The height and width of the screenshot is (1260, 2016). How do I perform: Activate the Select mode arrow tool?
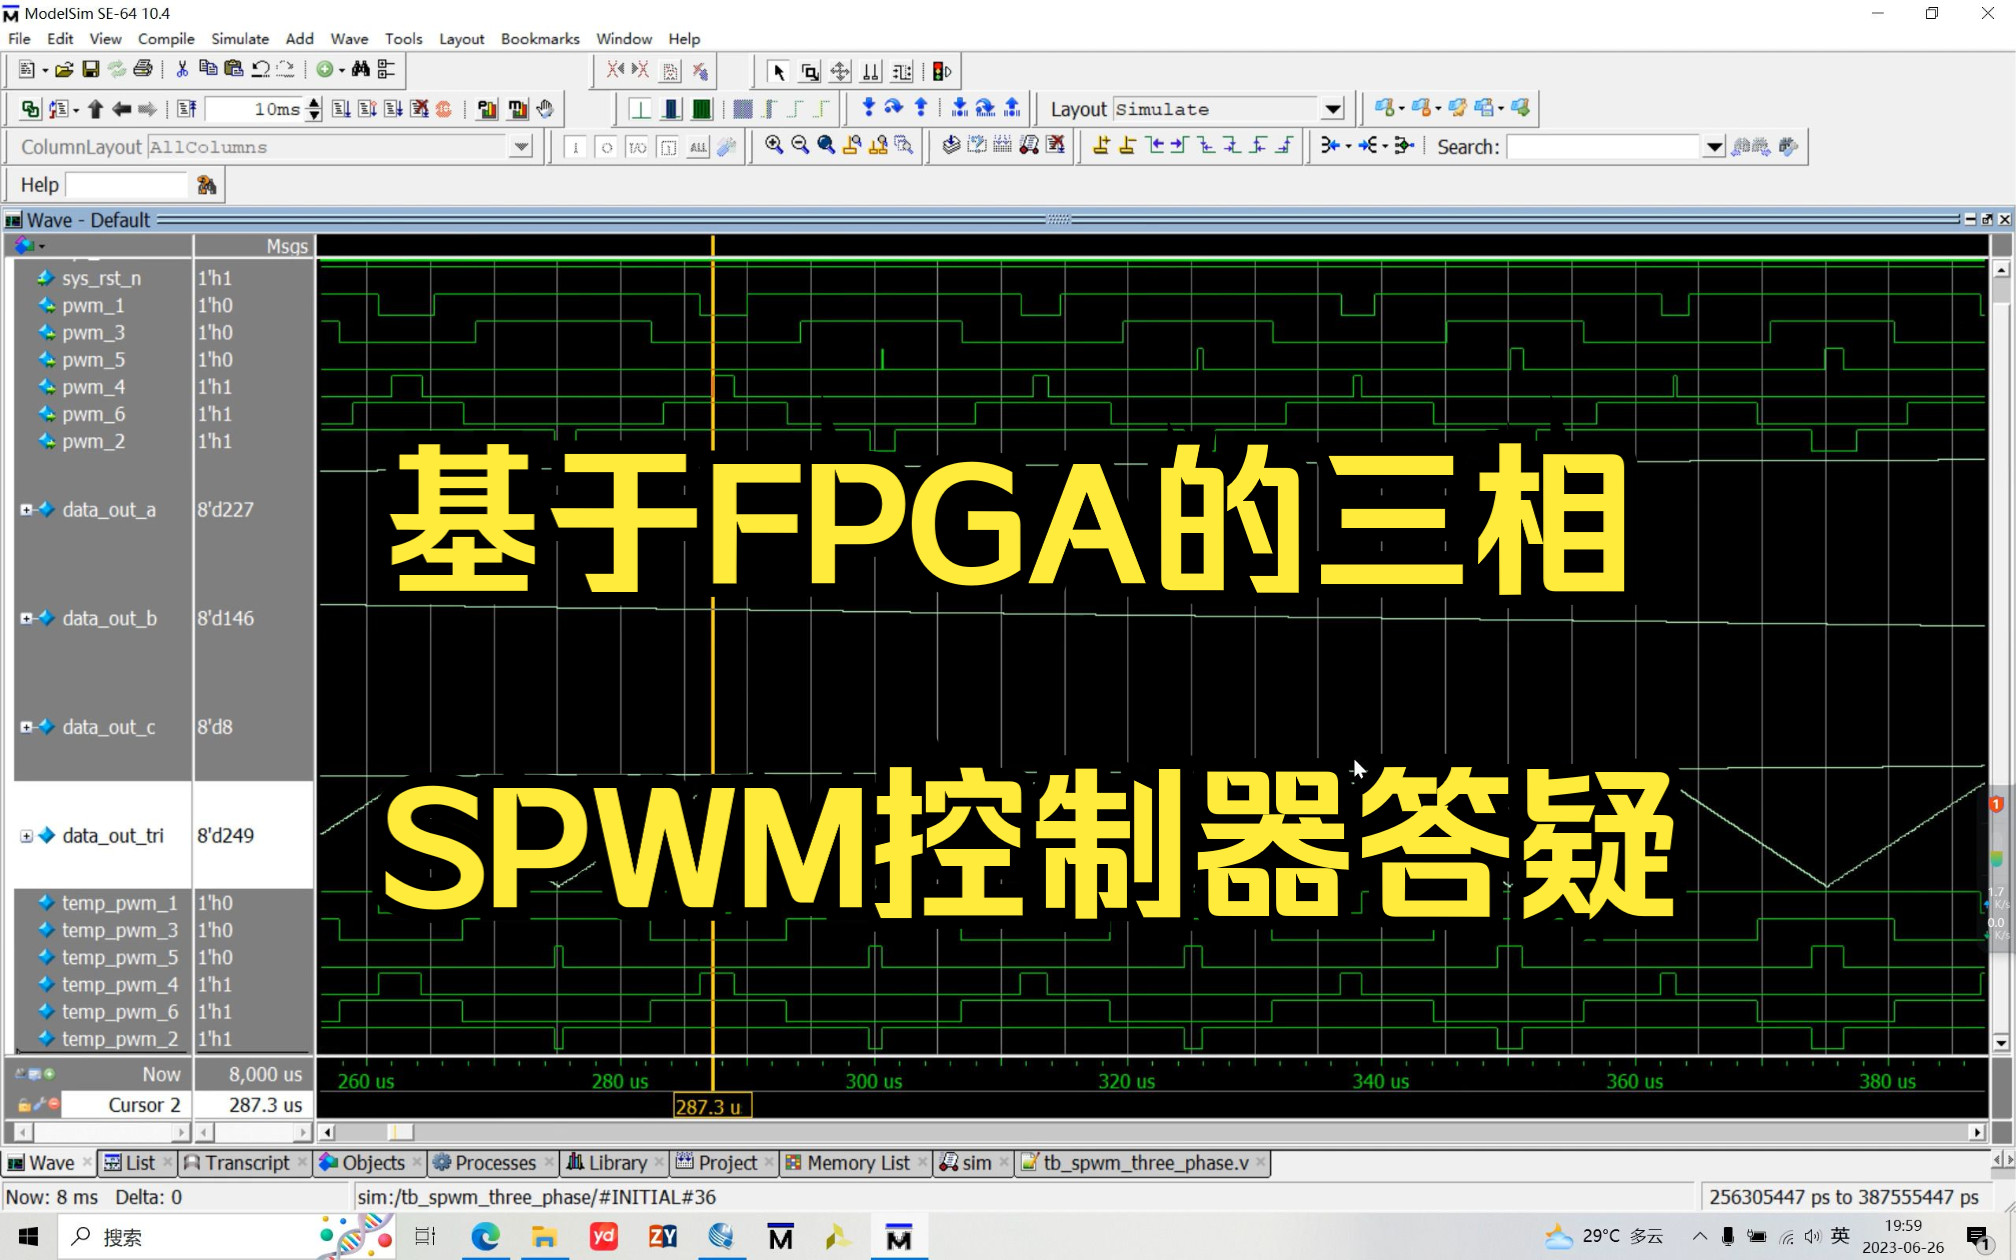(x=779, y=71)
